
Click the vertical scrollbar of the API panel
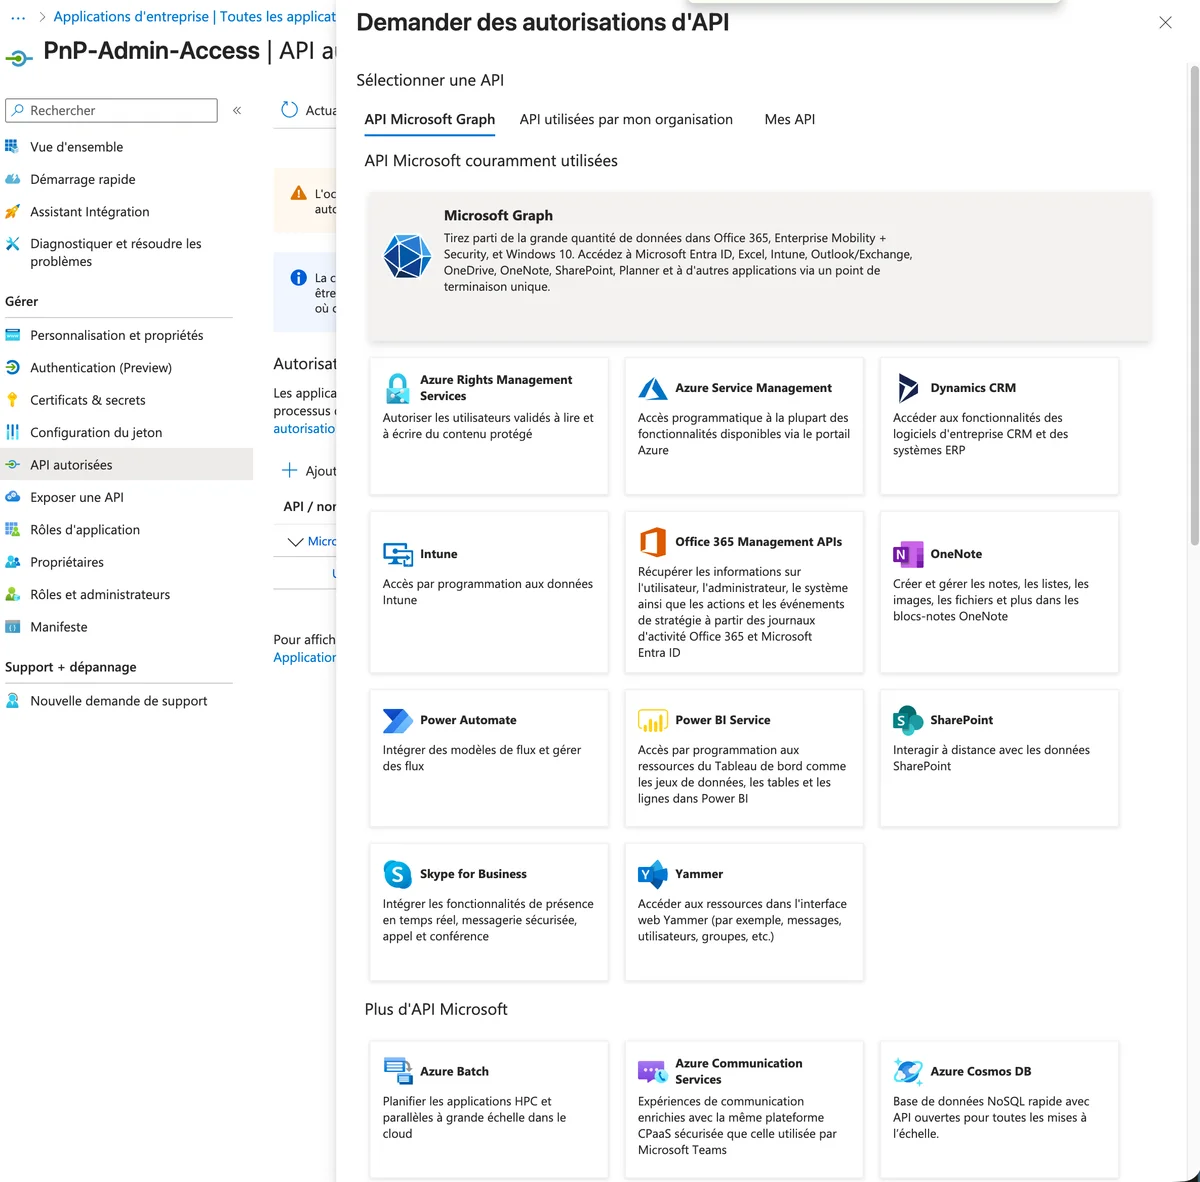[1194, 305]
